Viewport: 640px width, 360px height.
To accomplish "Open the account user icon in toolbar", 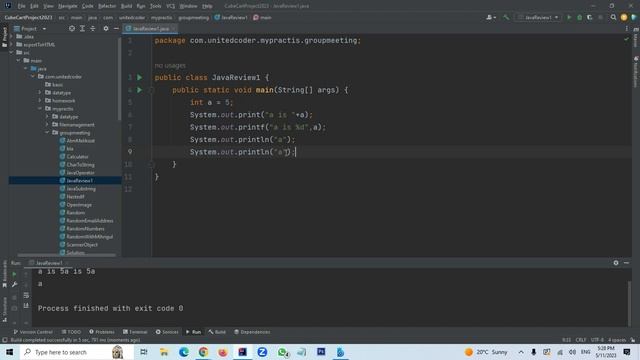I will pyautogui.click(x=491, y=18).
